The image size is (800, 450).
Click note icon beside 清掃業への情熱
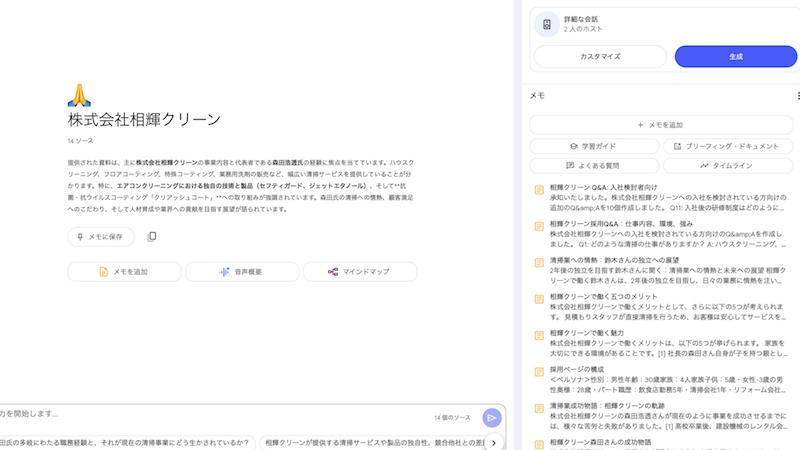pyautogui.click(x=539, y=263)
